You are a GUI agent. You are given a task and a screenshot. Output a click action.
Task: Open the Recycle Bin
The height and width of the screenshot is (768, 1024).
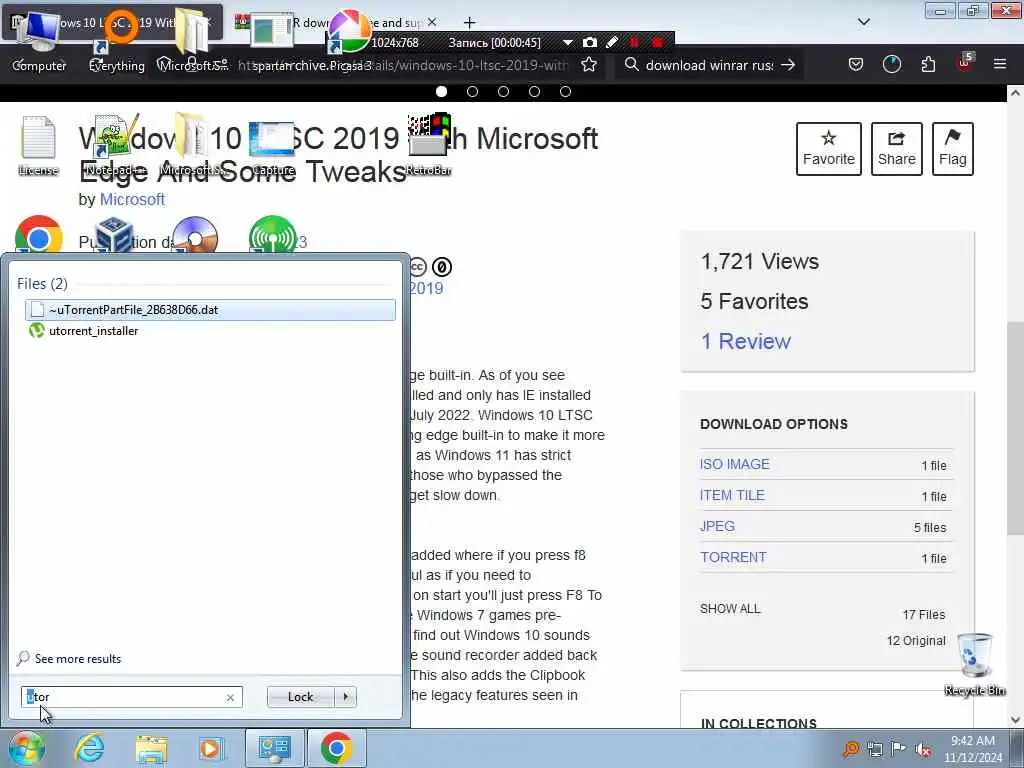(974, 664)
